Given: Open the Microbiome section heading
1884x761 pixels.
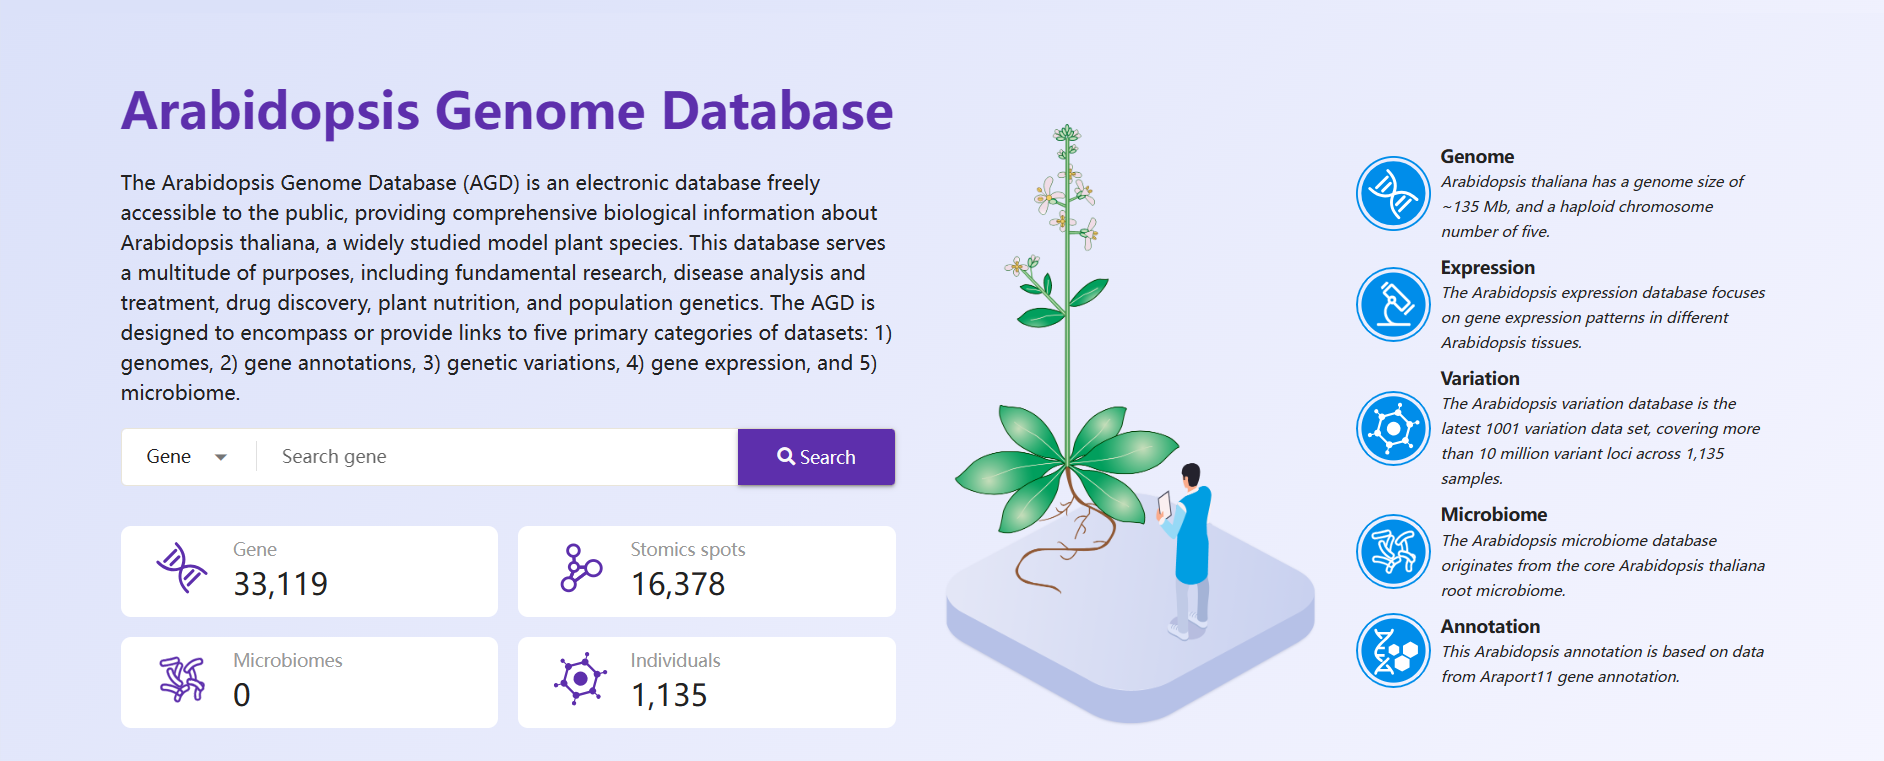Looking at the screenshot, I should coord(1494,515).
